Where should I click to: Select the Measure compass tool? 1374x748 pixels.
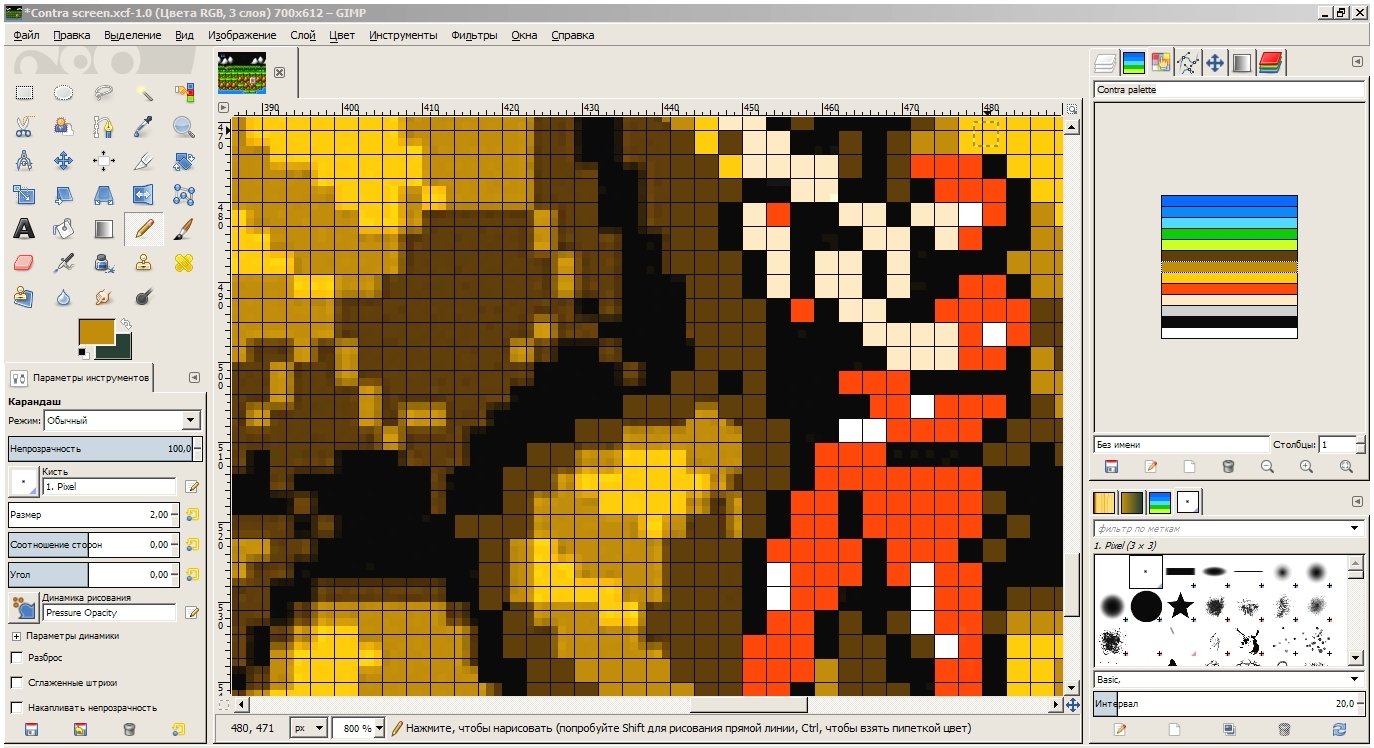(x=24, y=161)
